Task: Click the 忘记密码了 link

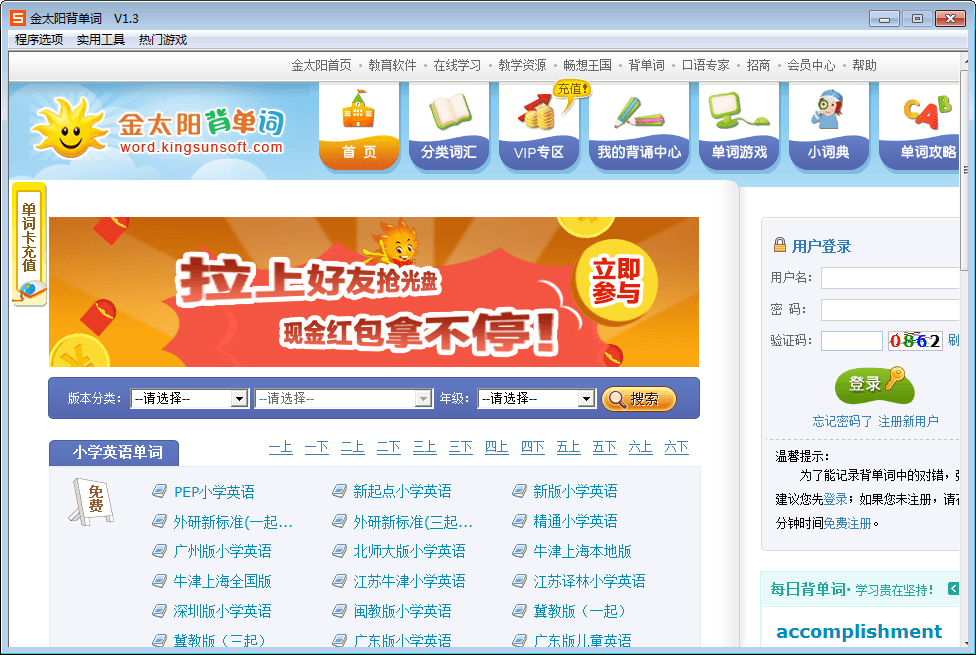Action: (842, 422)
